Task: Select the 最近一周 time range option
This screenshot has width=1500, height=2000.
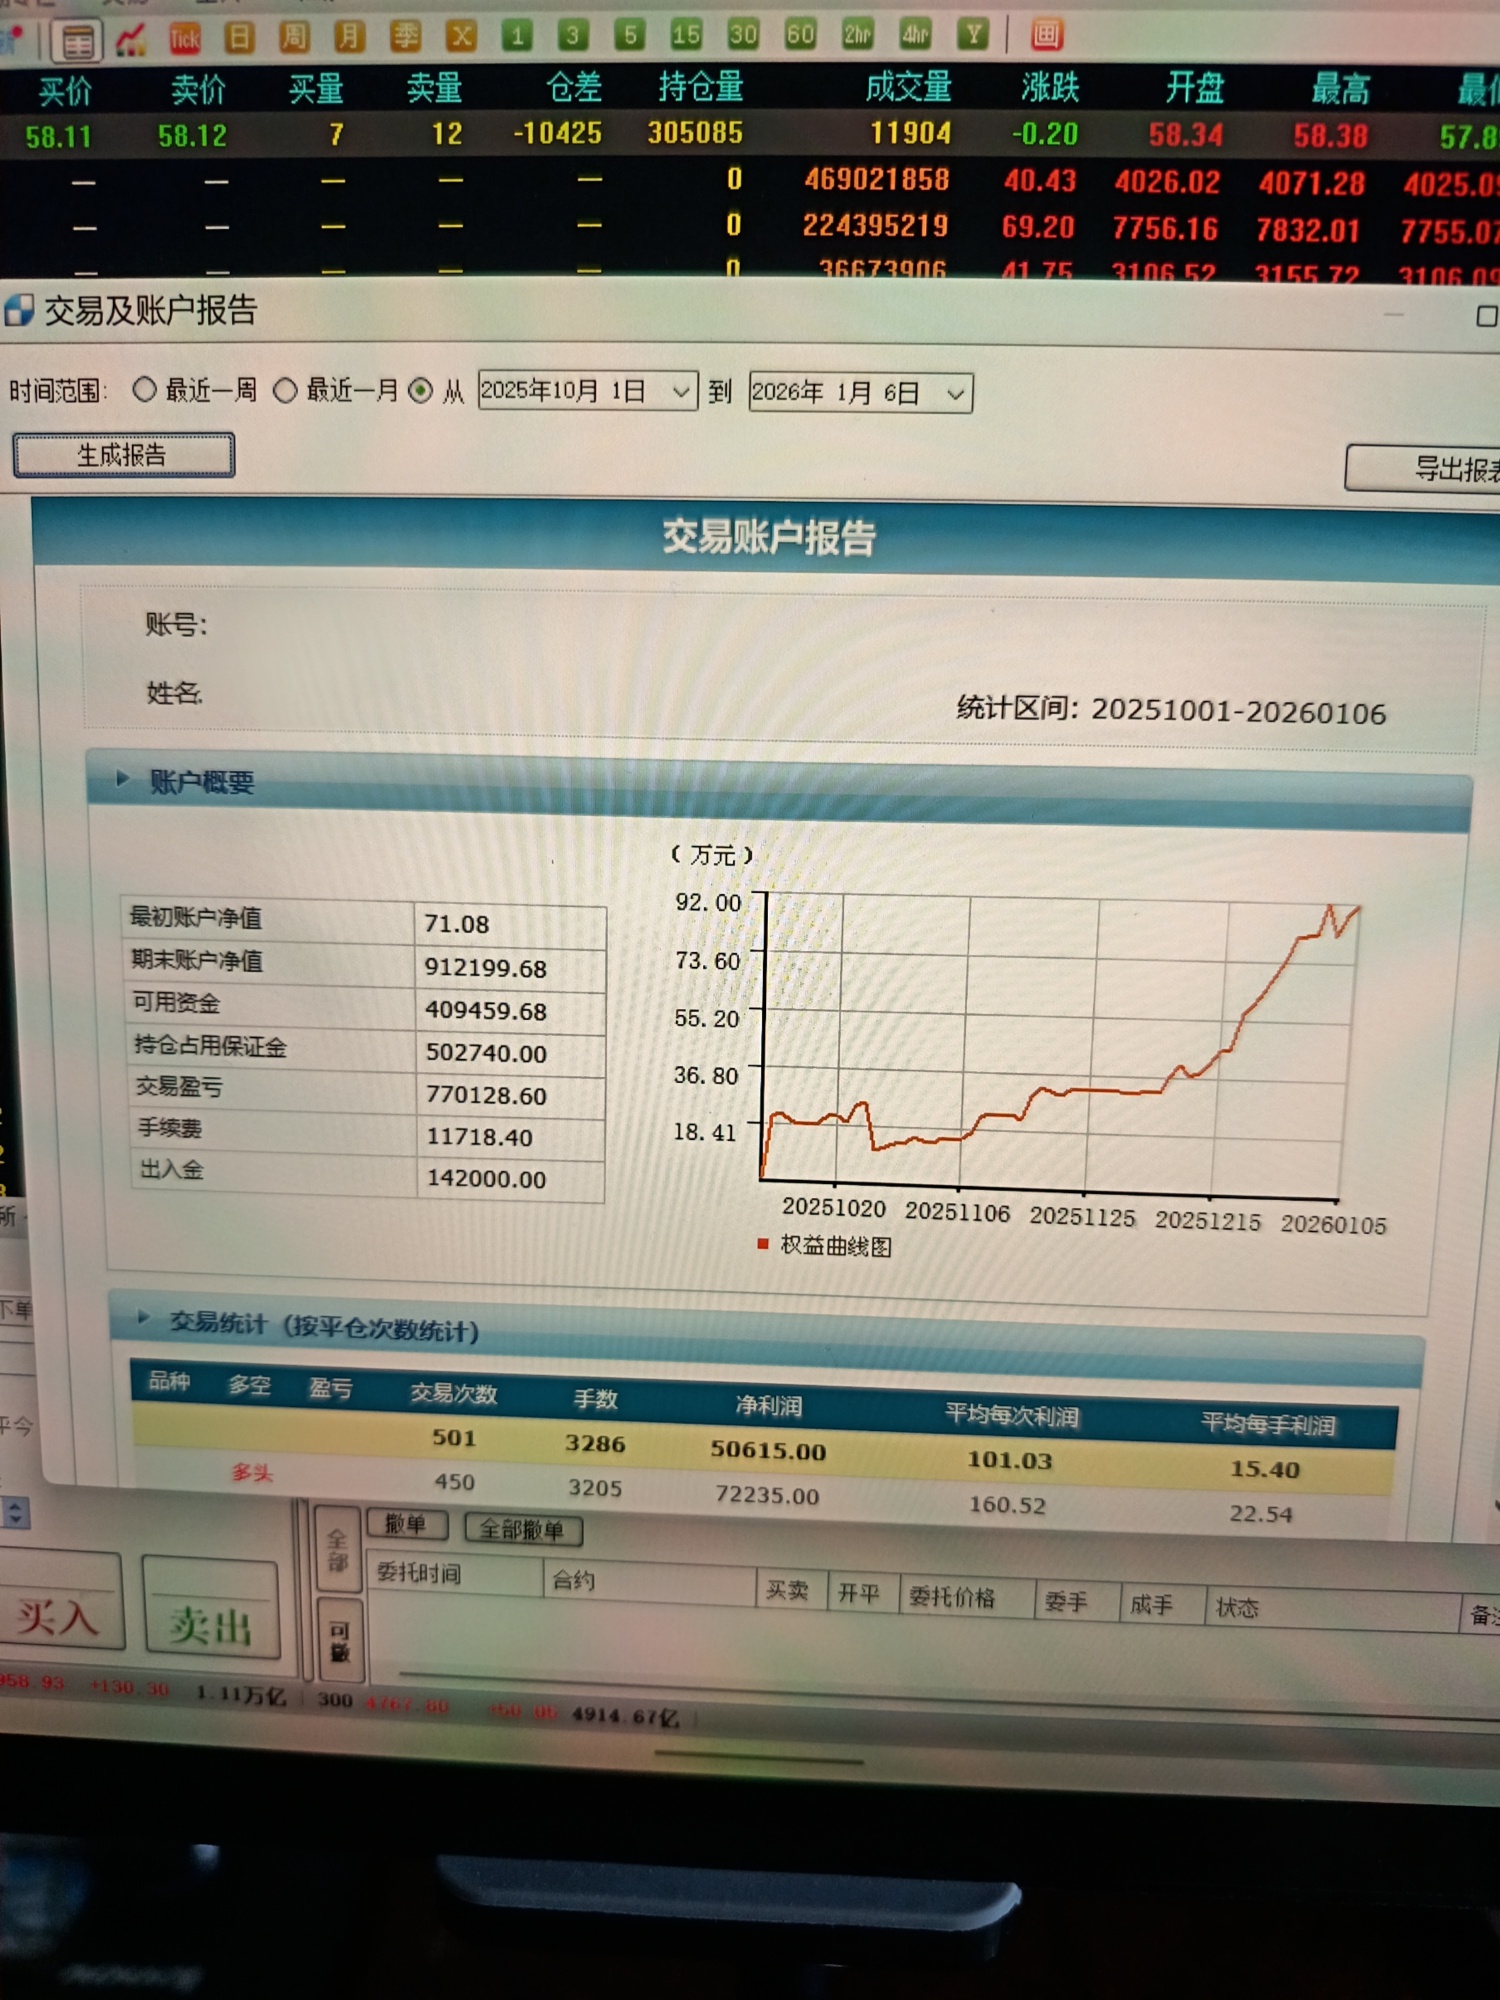Action: (145, 389)
